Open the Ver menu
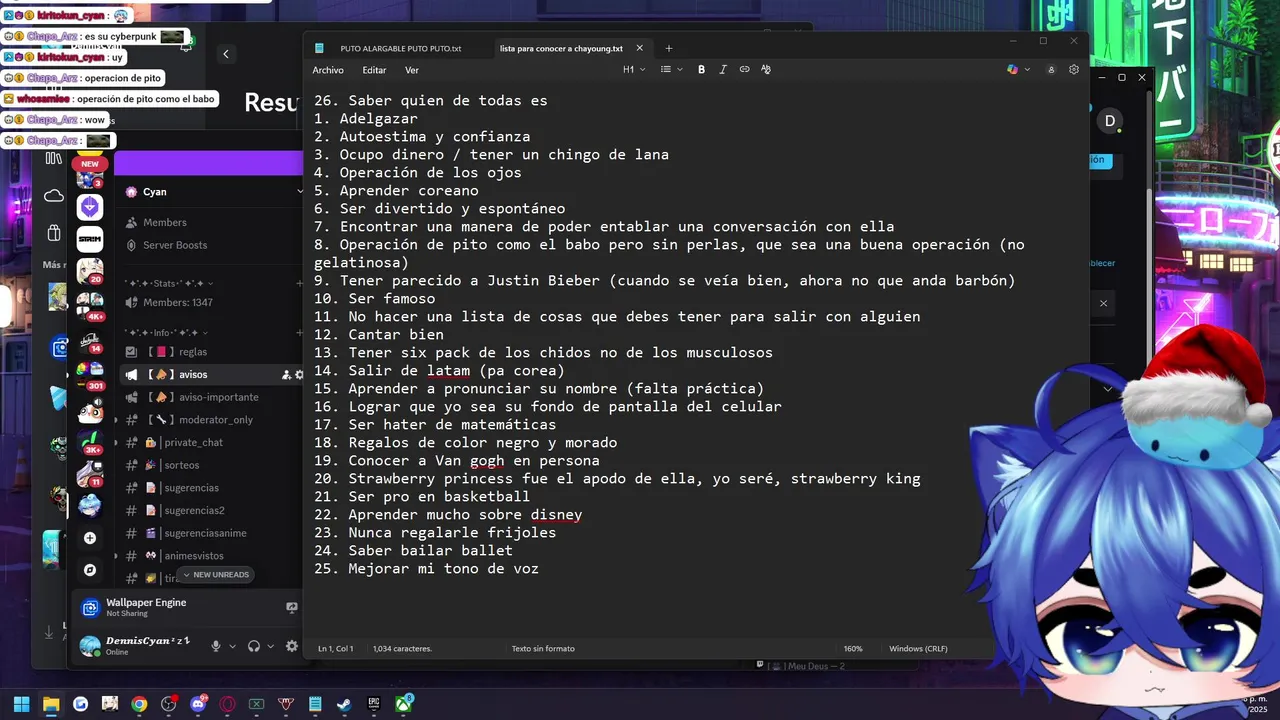The height and width of the screenshot is (720, 1280). point(412,70)
